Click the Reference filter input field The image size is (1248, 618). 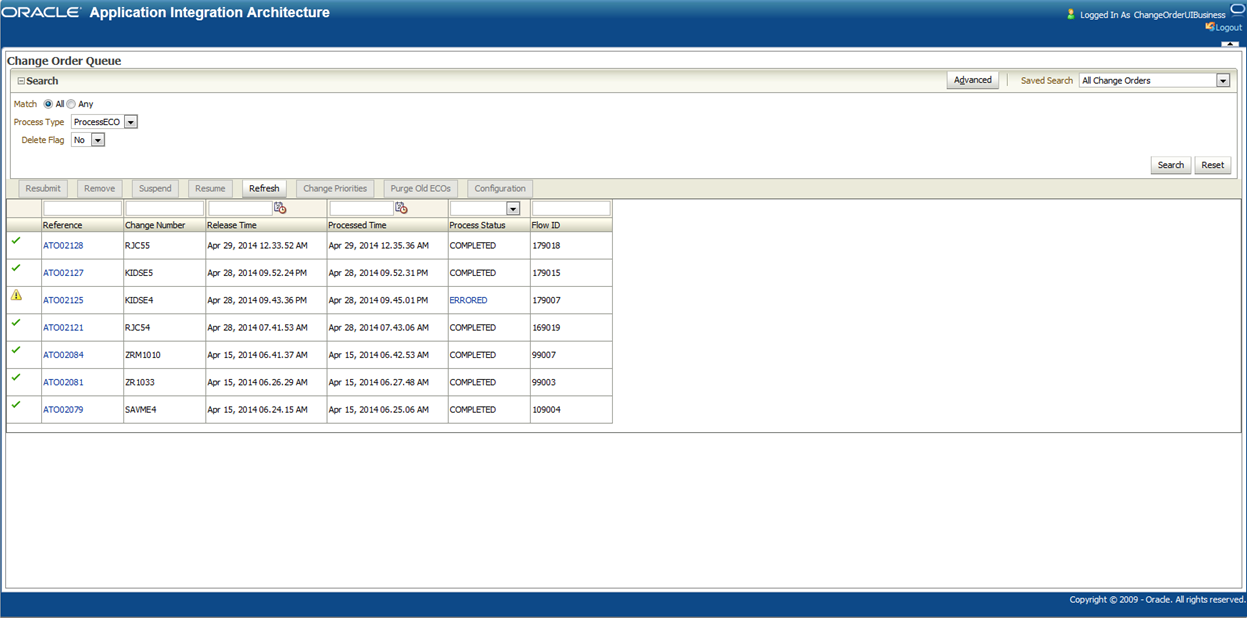[82, 208]
